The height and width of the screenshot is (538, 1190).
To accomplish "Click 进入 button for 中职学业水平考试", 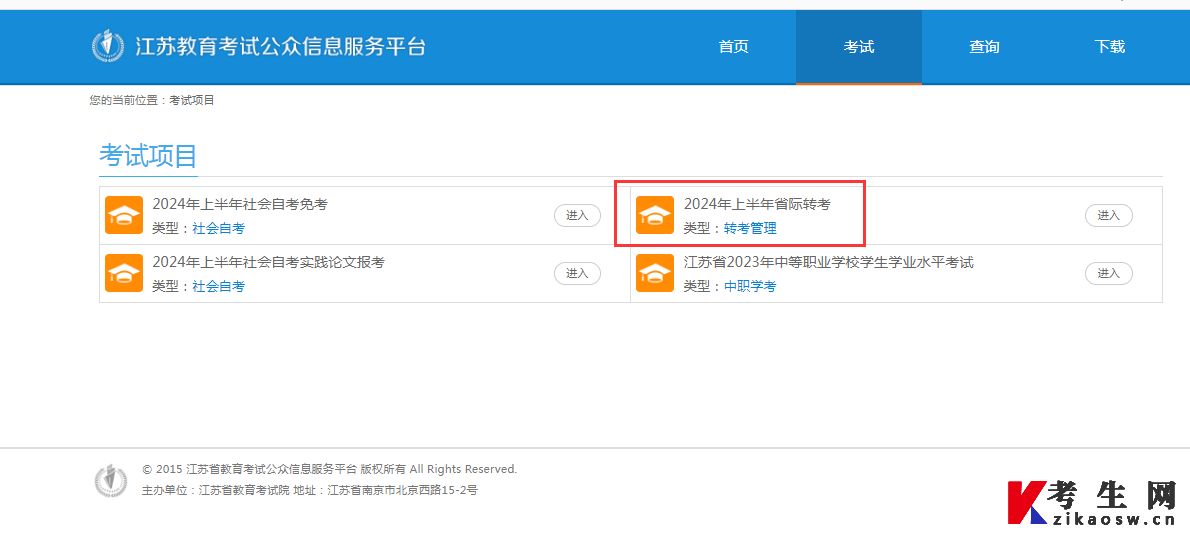I will pyautogui.click(x=1109, y=273).
